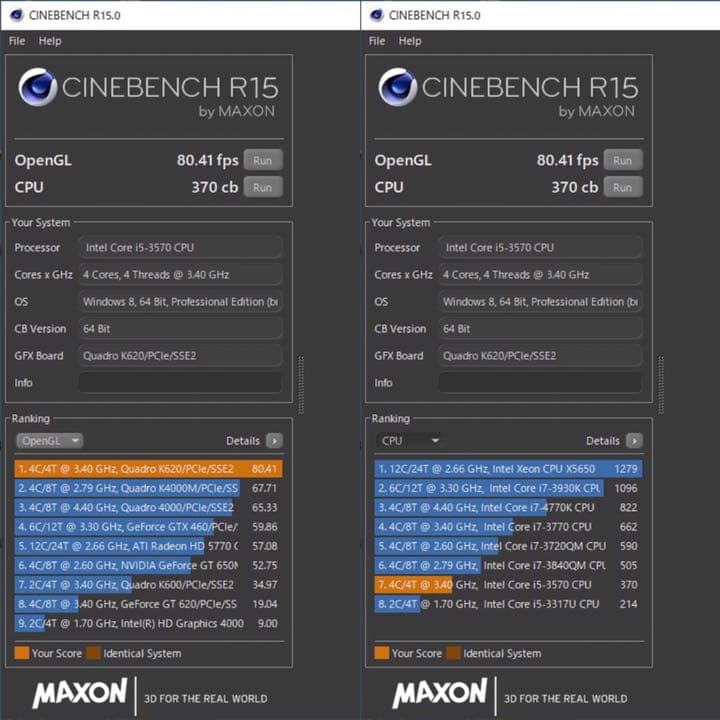Click the Processor field in left window
This screenshot has width=720, height=720.
pyautogui.click(x=180, y=248)
